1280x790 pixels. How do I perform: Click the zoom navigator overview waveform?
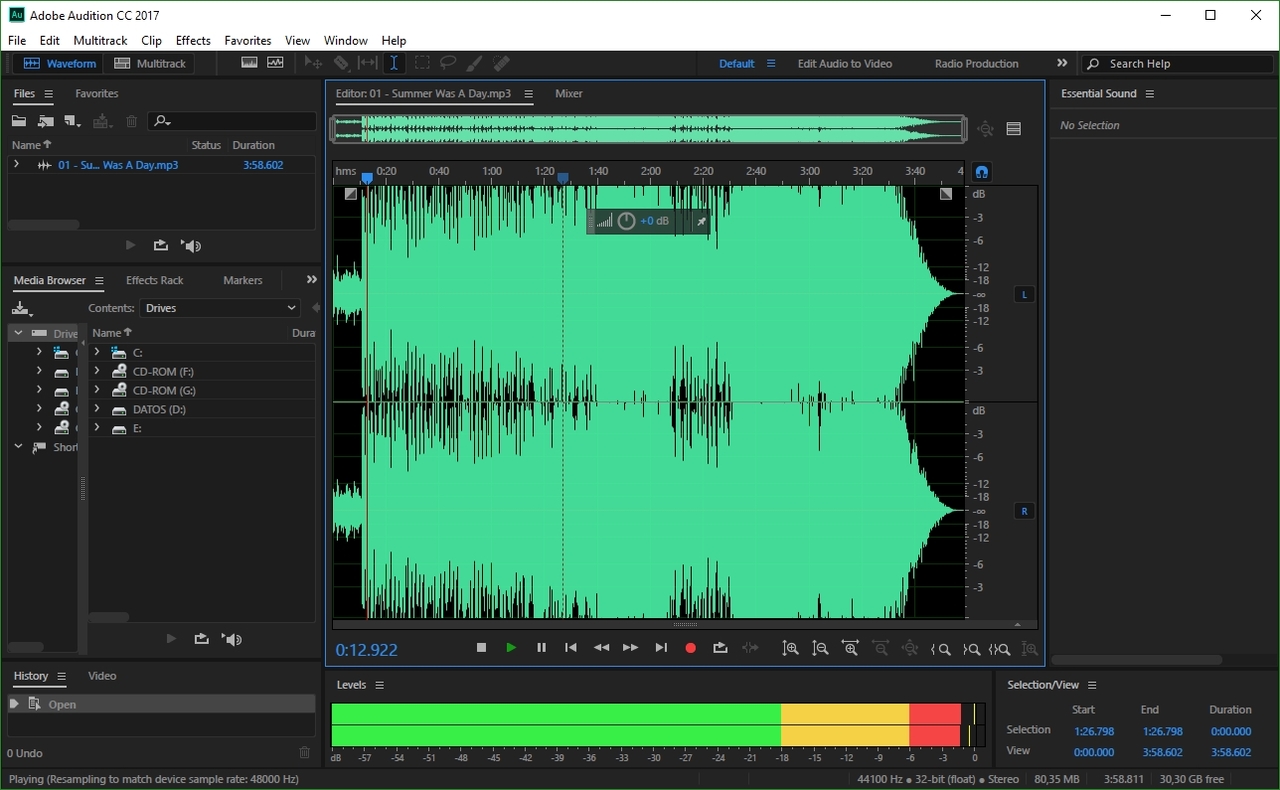649,128
